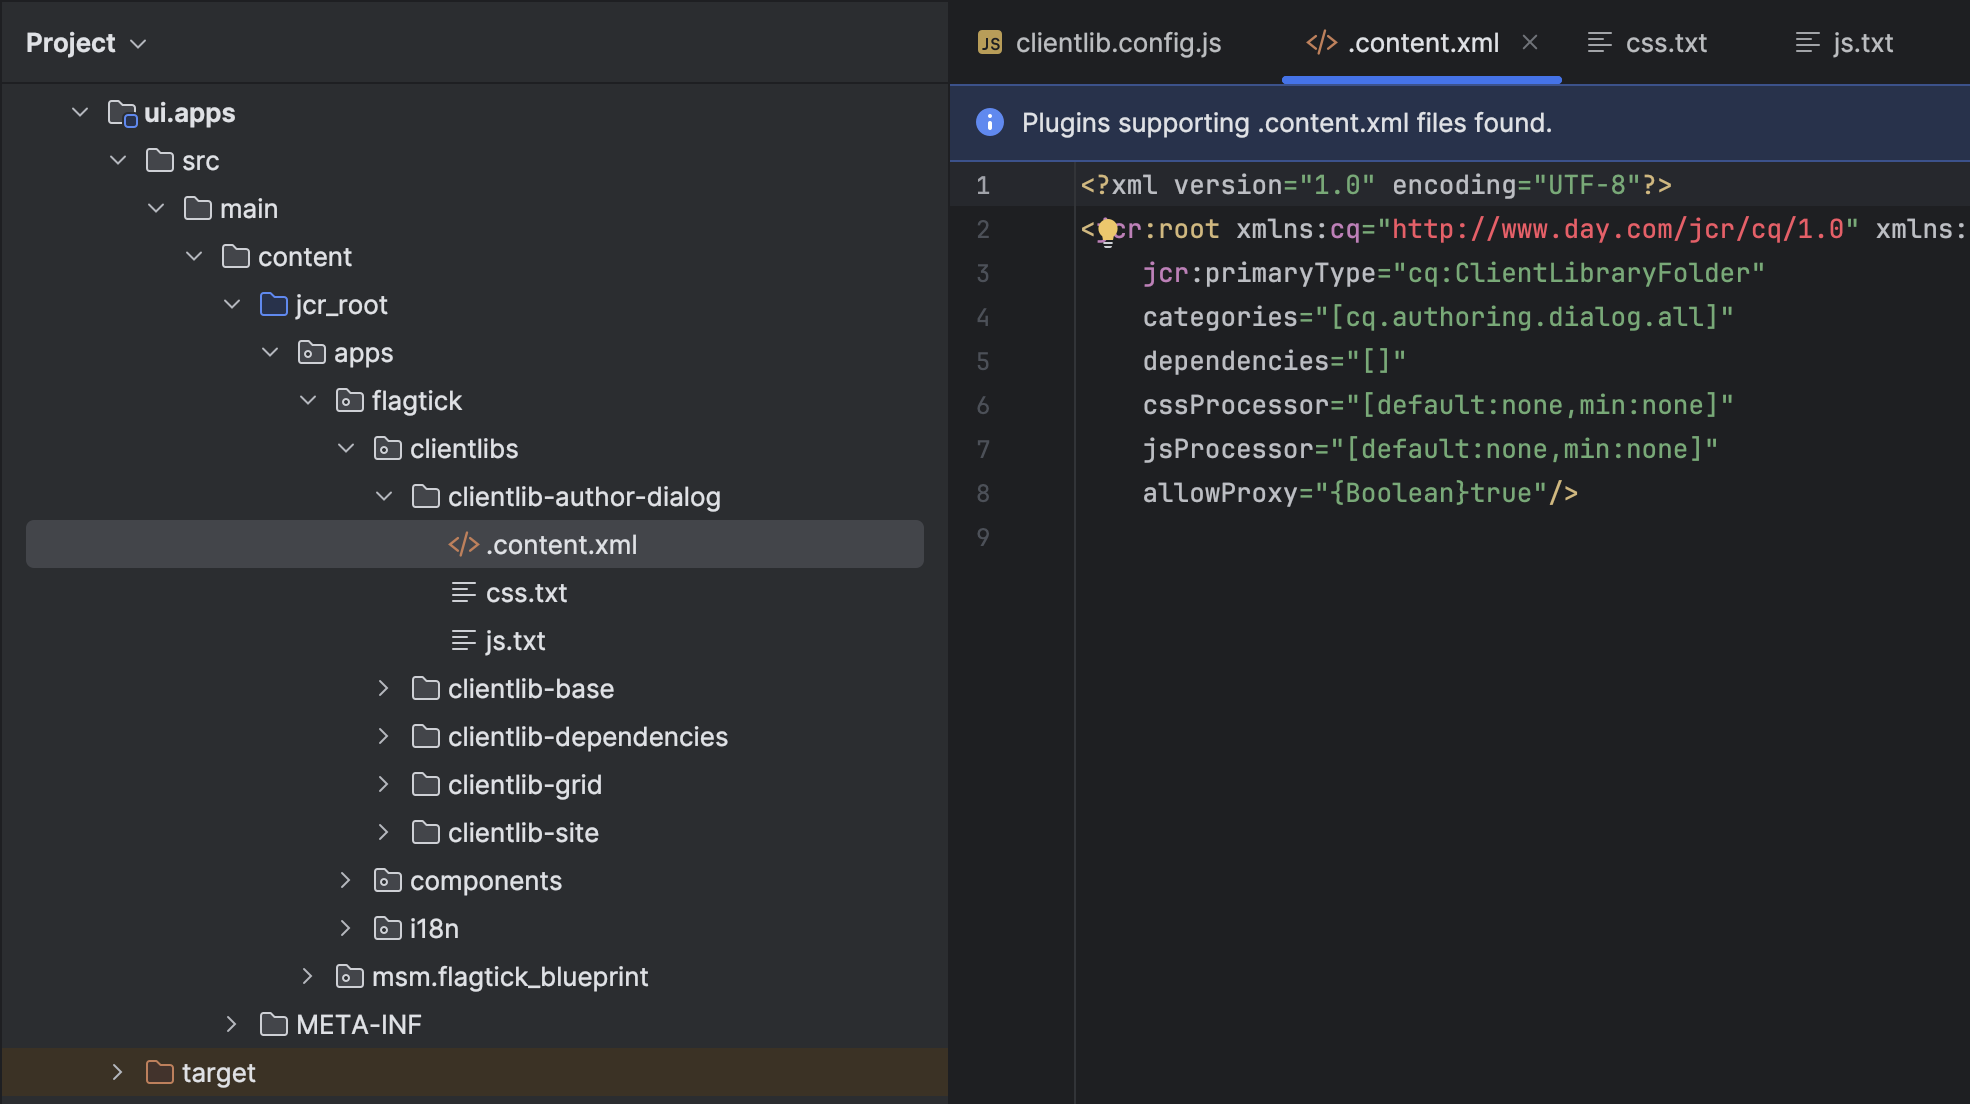
Task: Select the msm.flagtick_blueprint folder
Action: coord(509,977)
